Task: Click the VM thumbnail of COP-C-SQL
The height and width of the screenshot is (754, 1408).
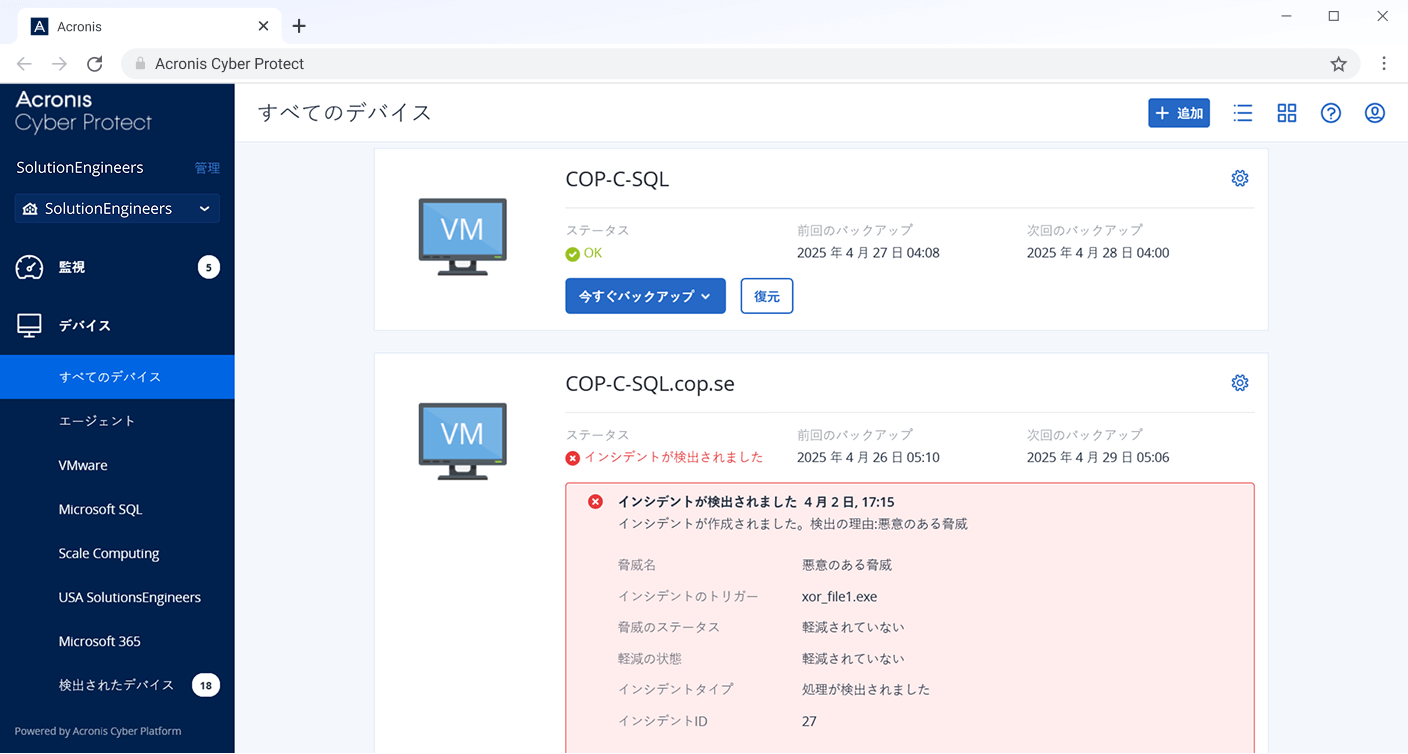Action: (x=462, y=236)
